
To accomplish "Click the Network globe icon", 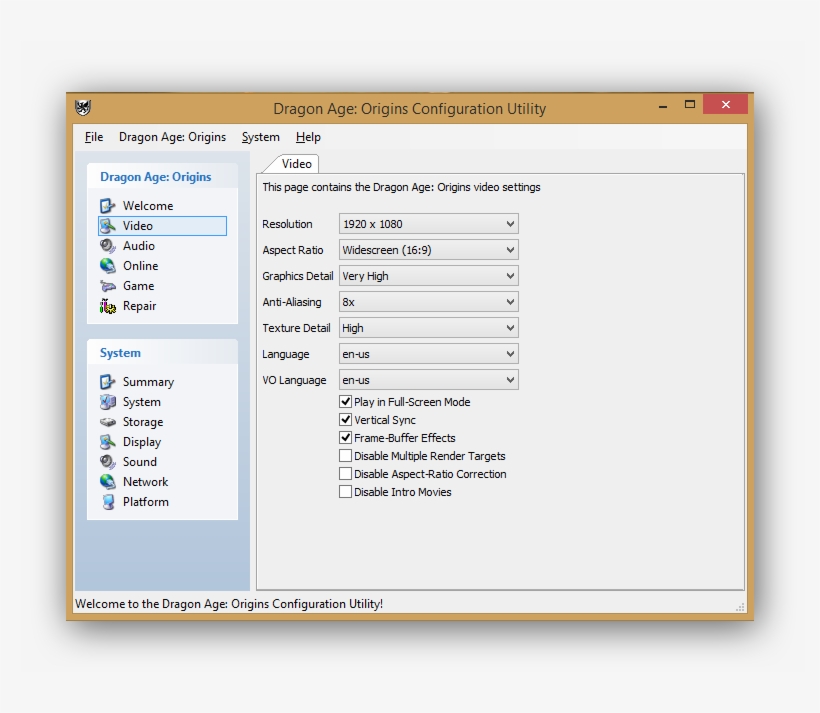I will pyautogui.click(x=108, y=482).
